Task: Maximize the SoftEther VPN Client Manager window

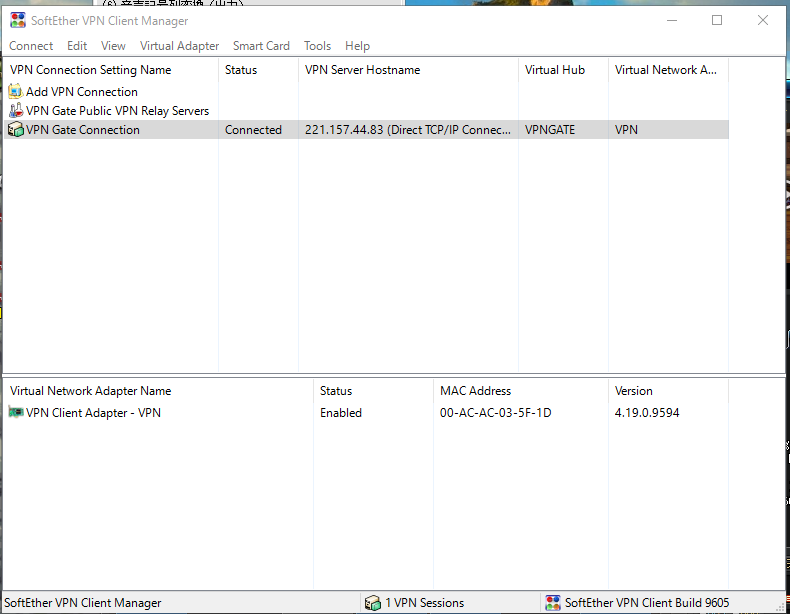Action: click(717, 20)
